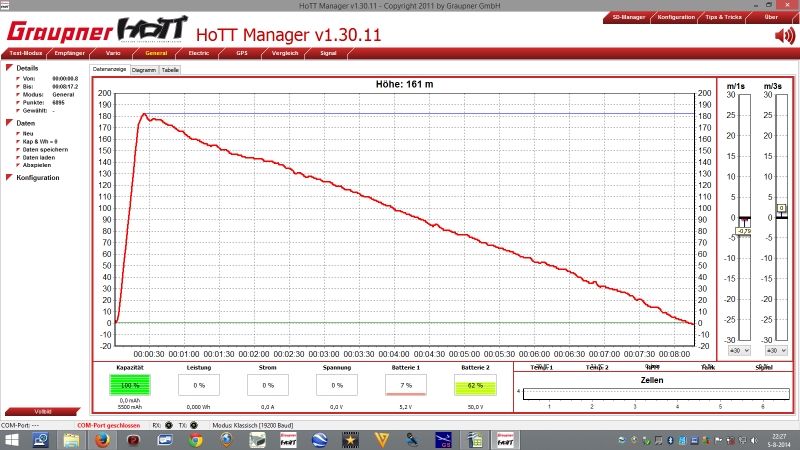Open the m/1s vario range dropdown

739,351
